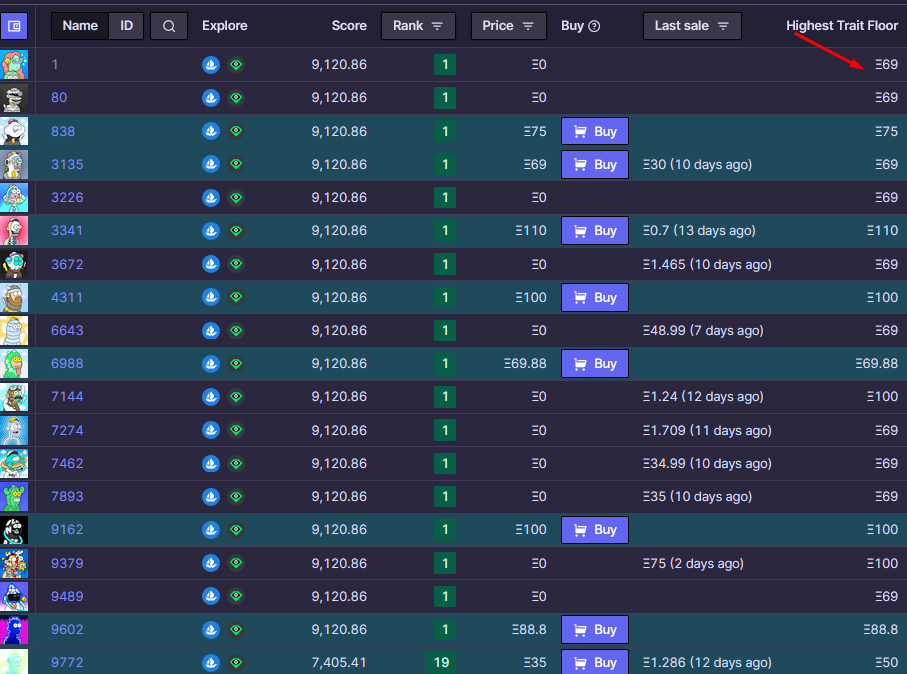This screenshot has width=907, height=674.
Task: Click the purple wallet icon top-left
Action: [x=14, y=26]
